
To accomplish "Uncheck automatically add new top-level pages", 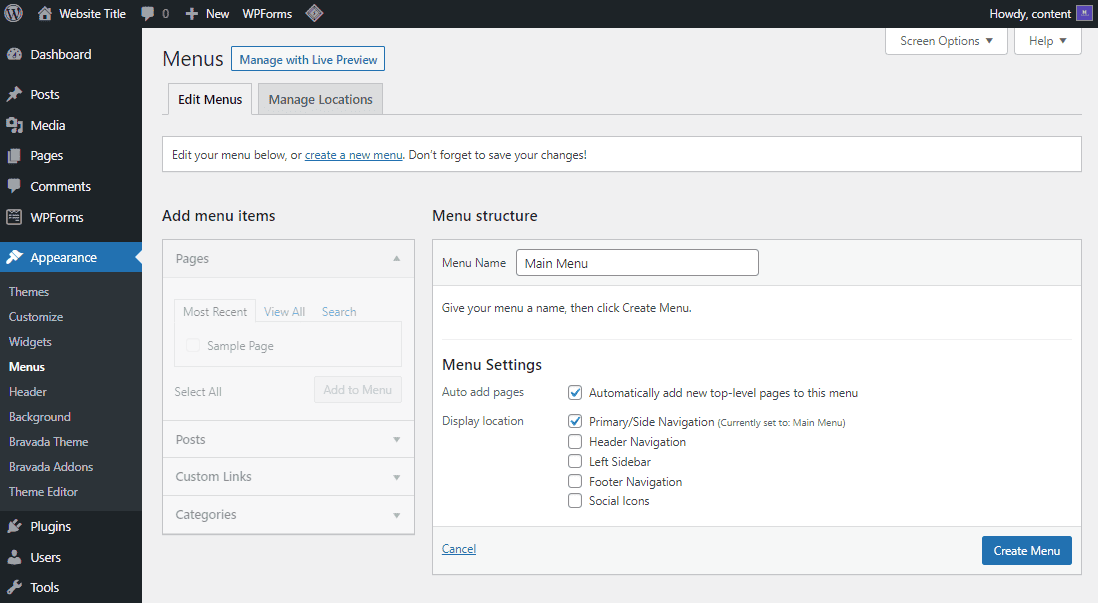I will (575, 392).
